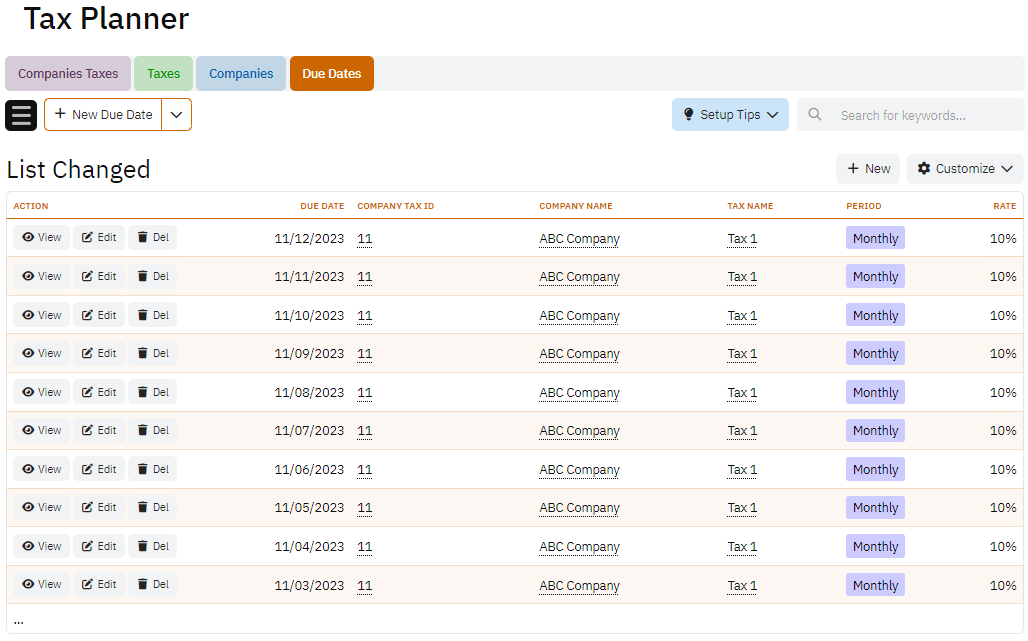
Task: View the 11/05/2023 due date record
Action: [x=42, y=507]
